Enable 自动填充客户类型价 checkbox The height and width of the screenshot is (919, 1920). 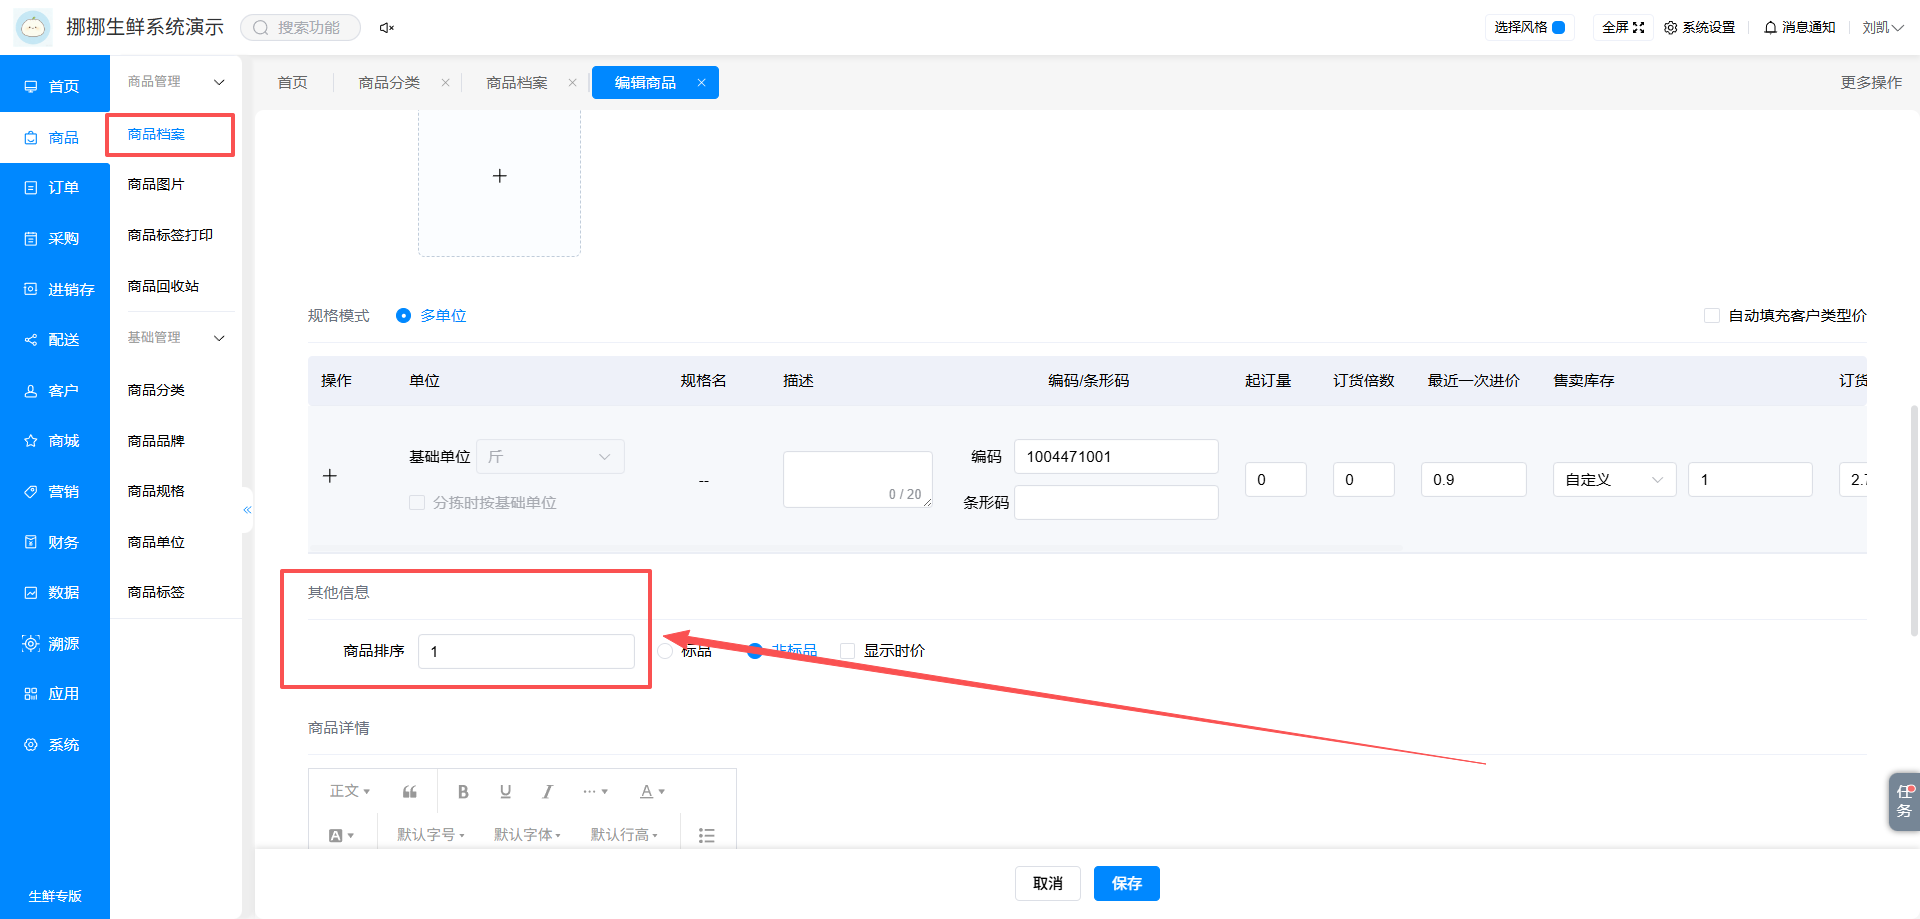(x=1712, y=316)
